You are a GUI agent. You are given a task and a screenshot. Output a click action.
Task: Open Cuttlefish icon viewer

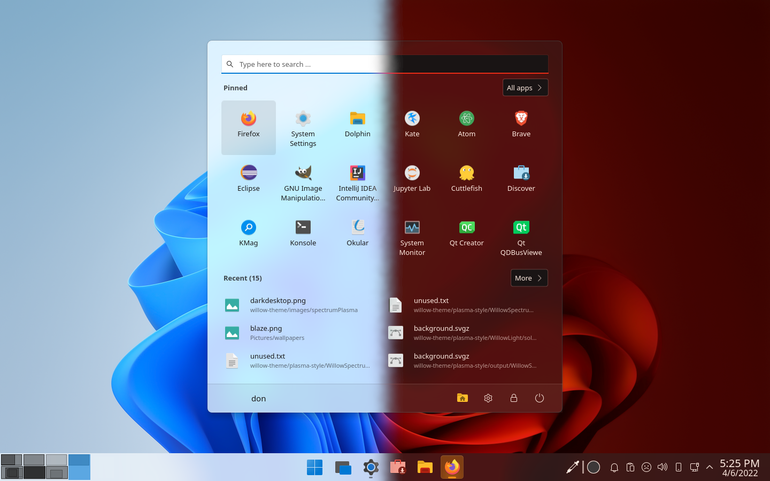click(467, 179)
